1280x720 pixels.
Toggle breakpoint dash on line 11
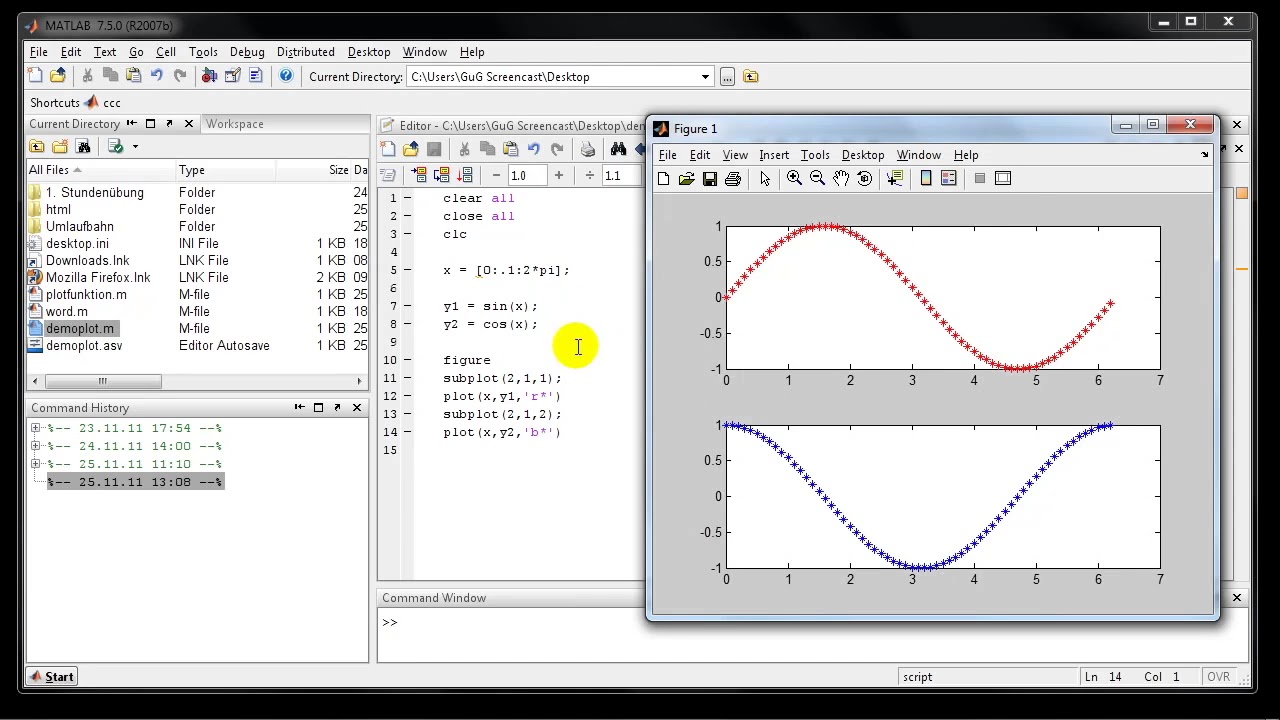pos(408,378)
